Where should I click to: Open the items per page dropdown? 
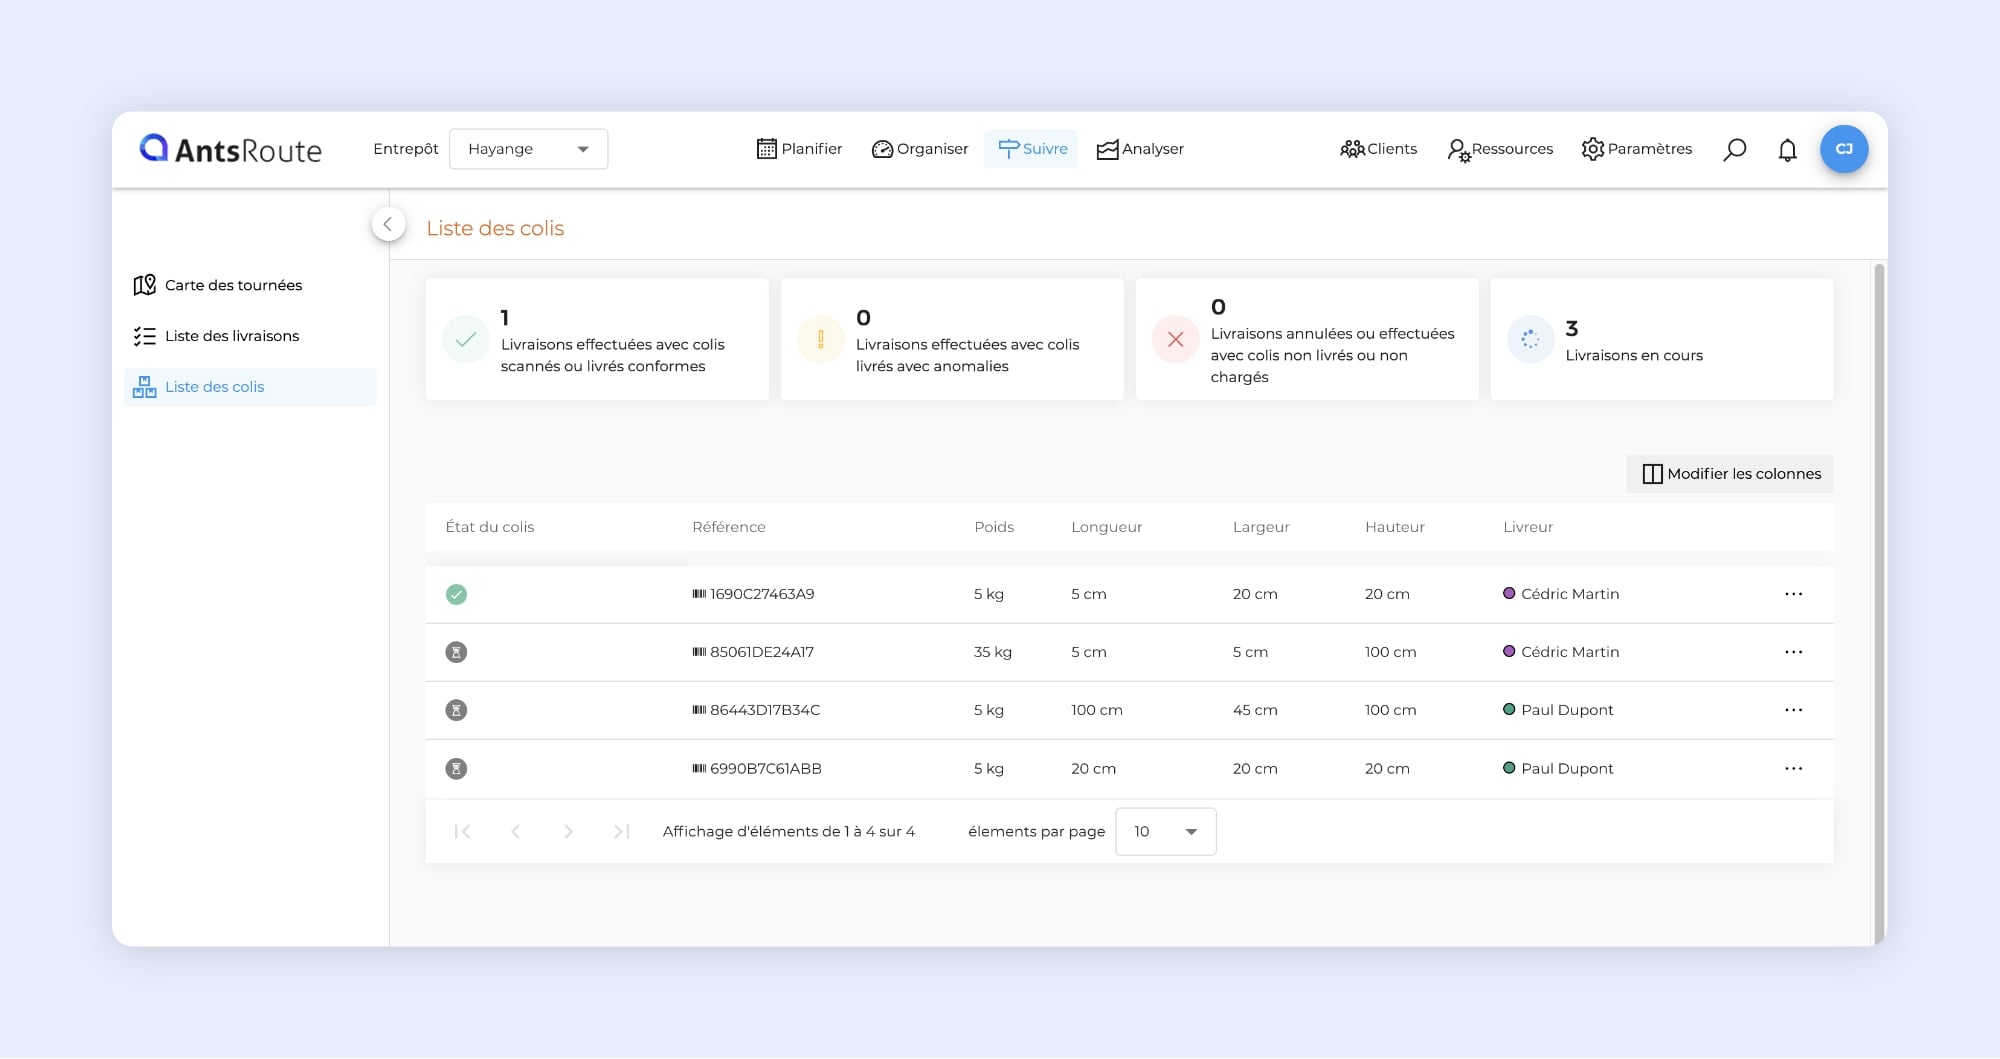pos(1165,832)
